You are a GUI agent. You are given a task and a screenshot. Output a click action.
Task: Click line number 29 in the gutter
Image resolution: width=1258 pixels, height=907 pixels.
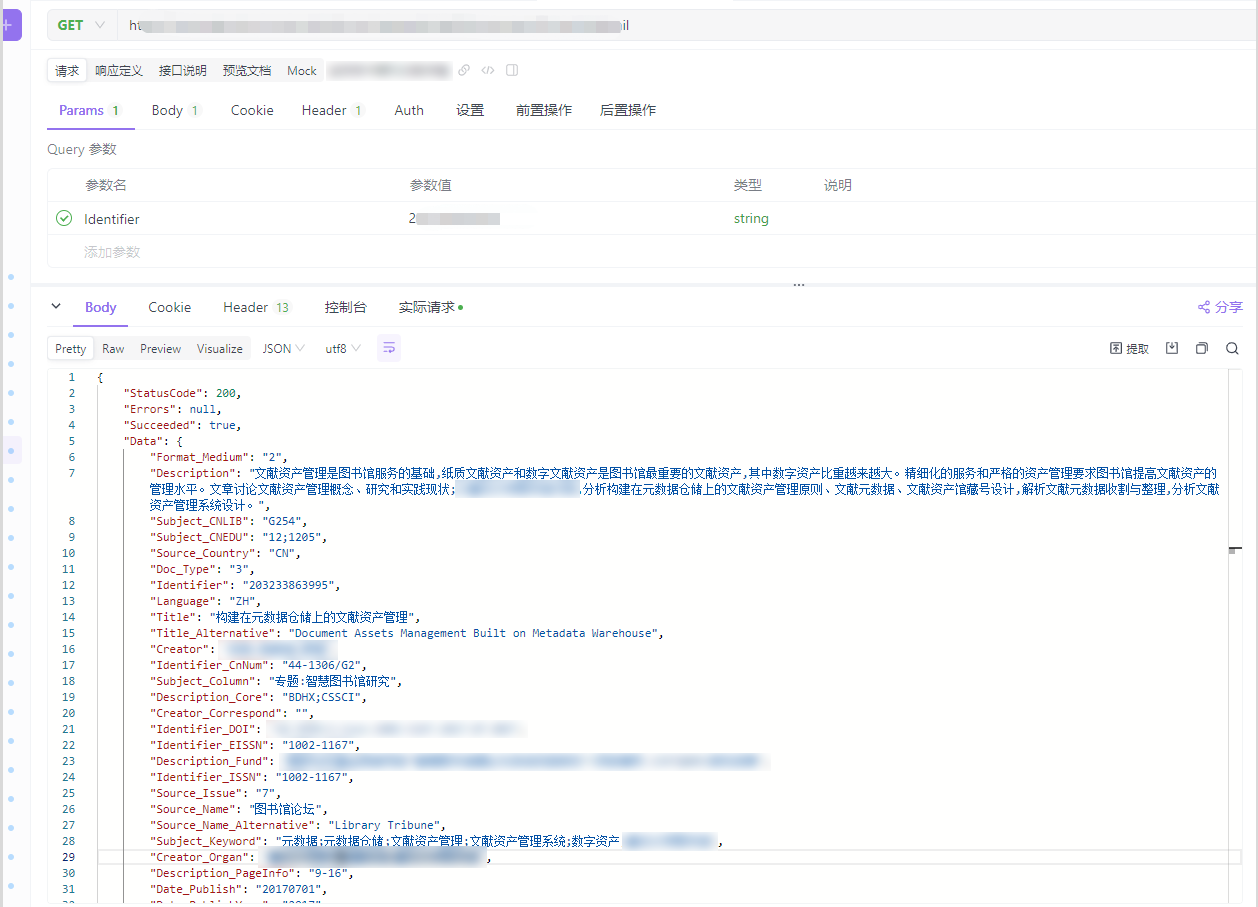pyautogui.click(x=68, y=857)
